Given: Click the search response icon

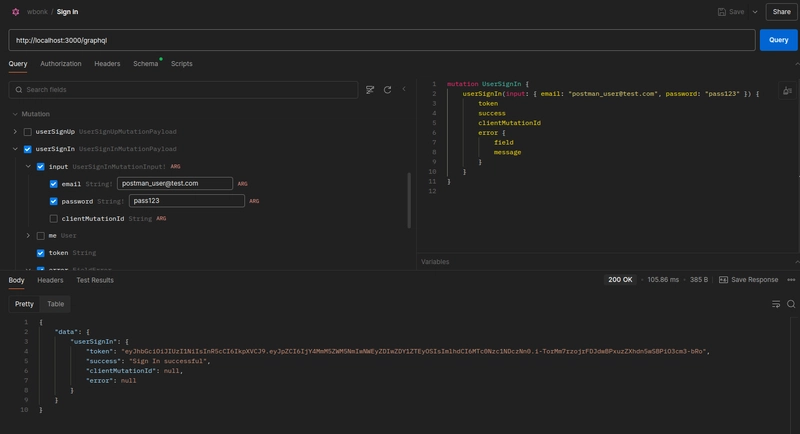Looking at the screenshot, I should point(791,304).
